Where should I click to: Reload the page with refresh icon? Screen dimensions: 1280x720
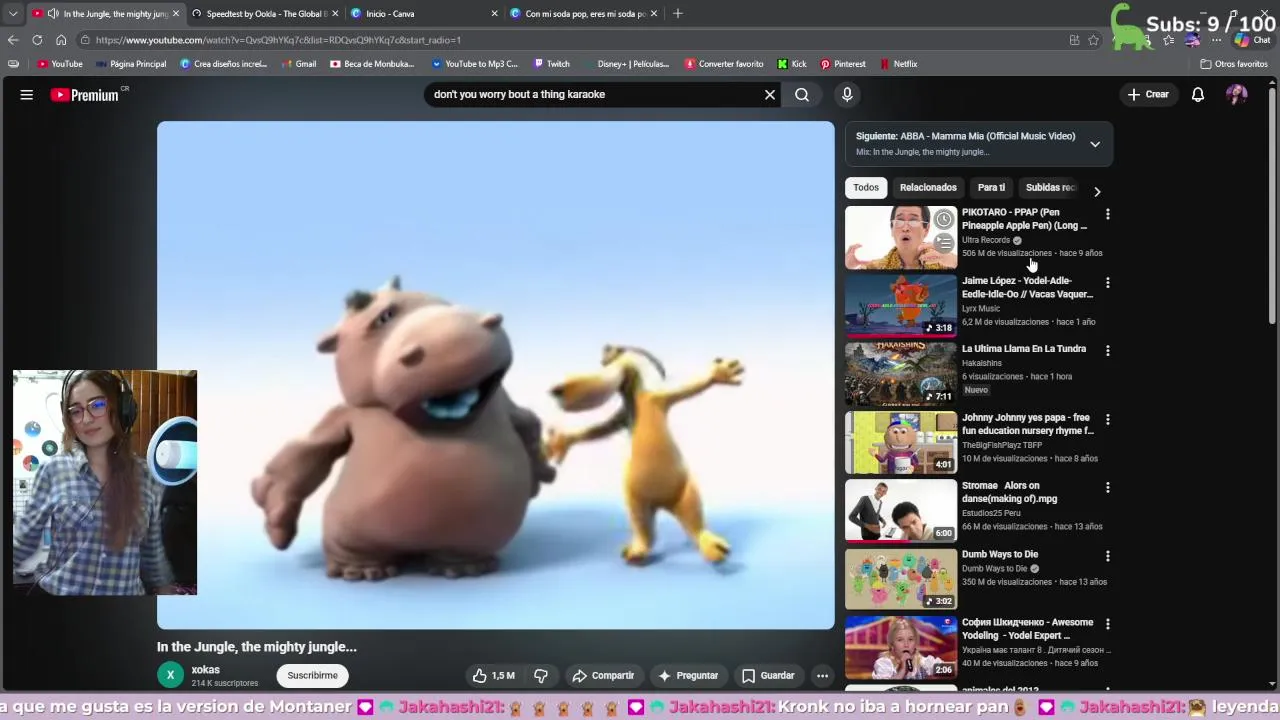(37, 40)
